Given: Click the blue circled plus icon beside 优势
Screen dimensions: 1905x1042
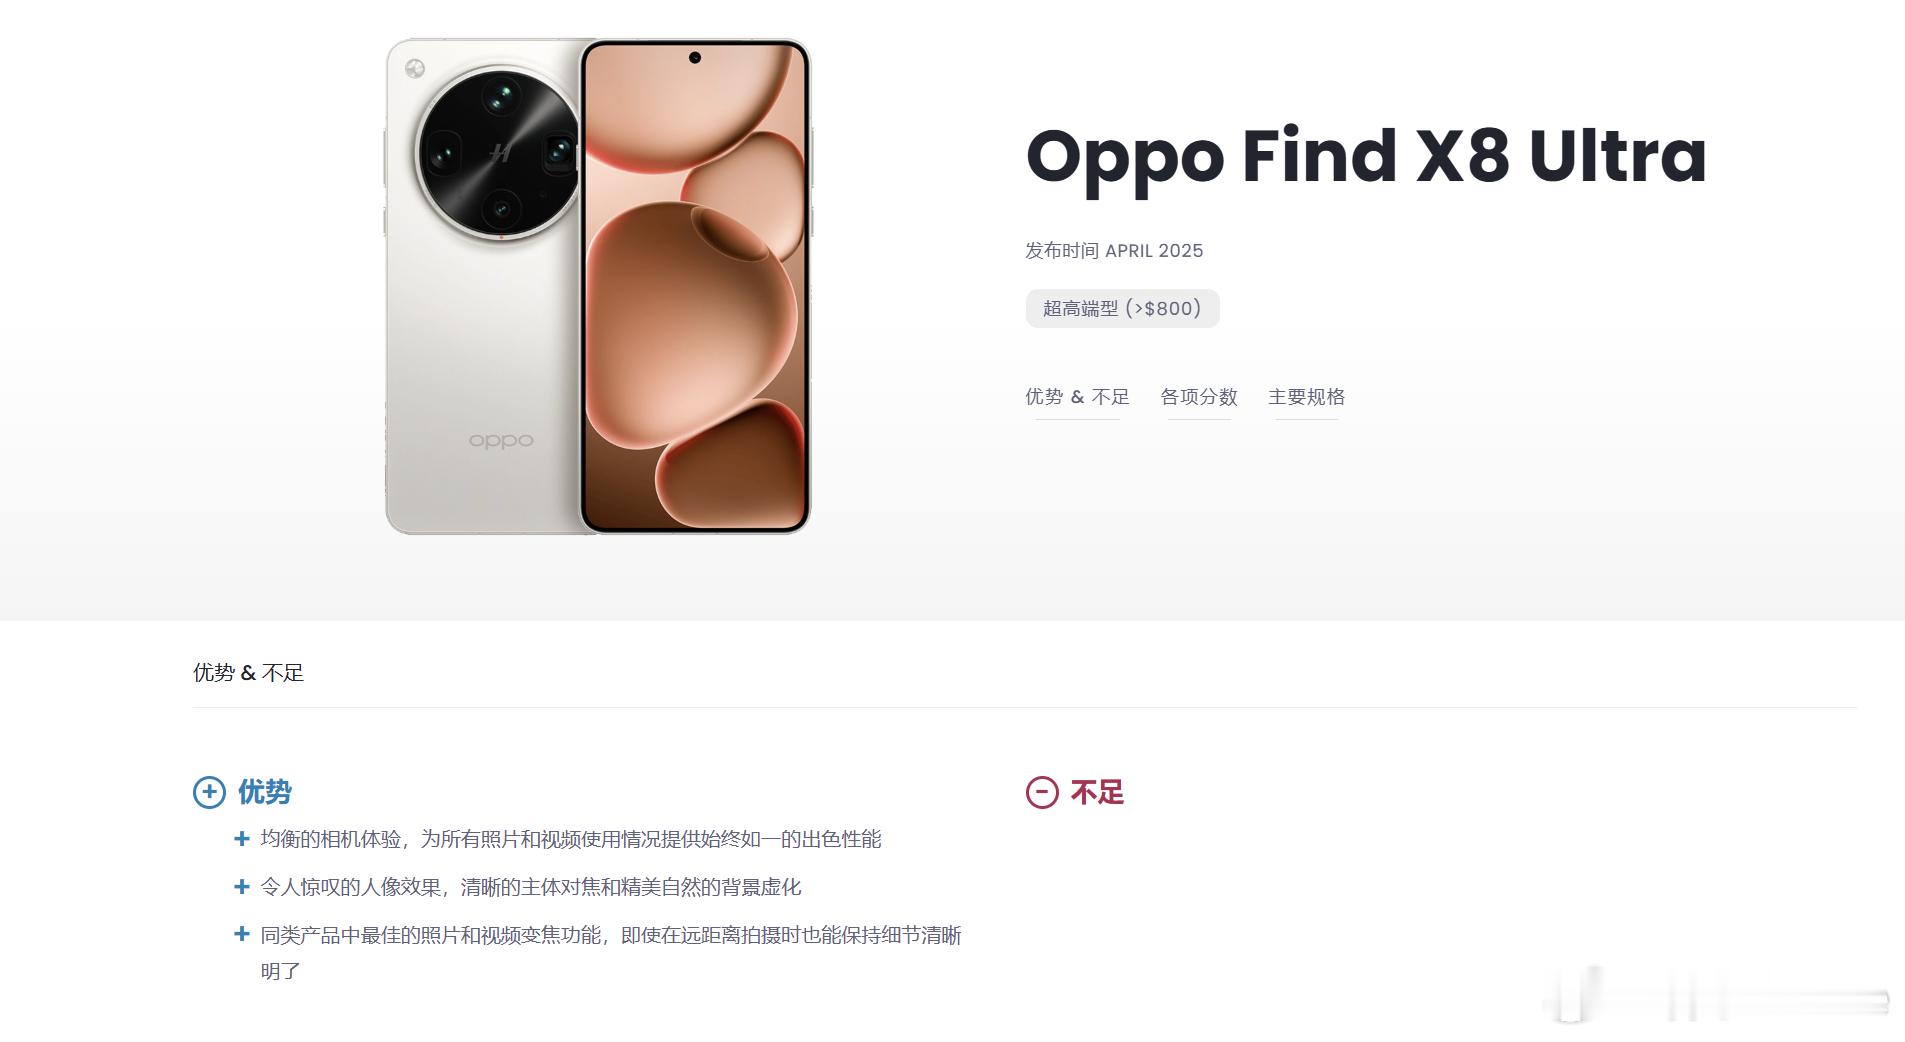Looking at the screenshot, I should (209, 792).
